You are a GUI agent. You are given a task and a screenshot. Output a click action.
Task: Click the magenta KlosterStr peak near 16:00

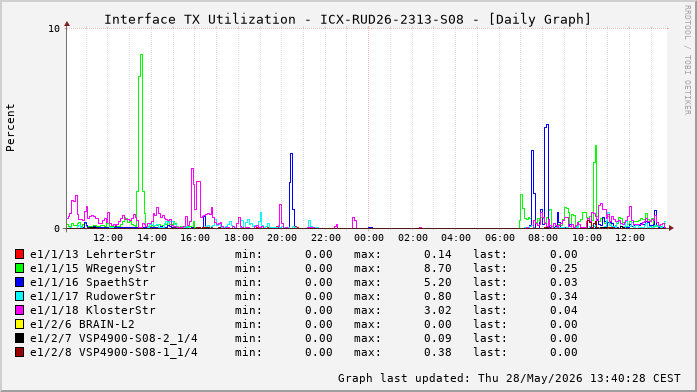192,169
